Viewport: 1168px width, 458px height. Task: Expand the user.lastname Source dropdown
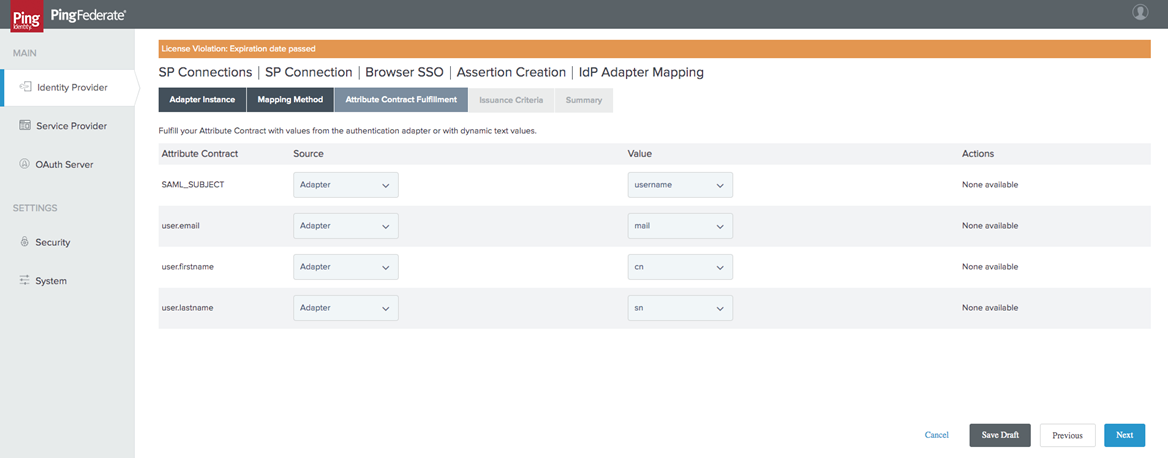point(346,308)
